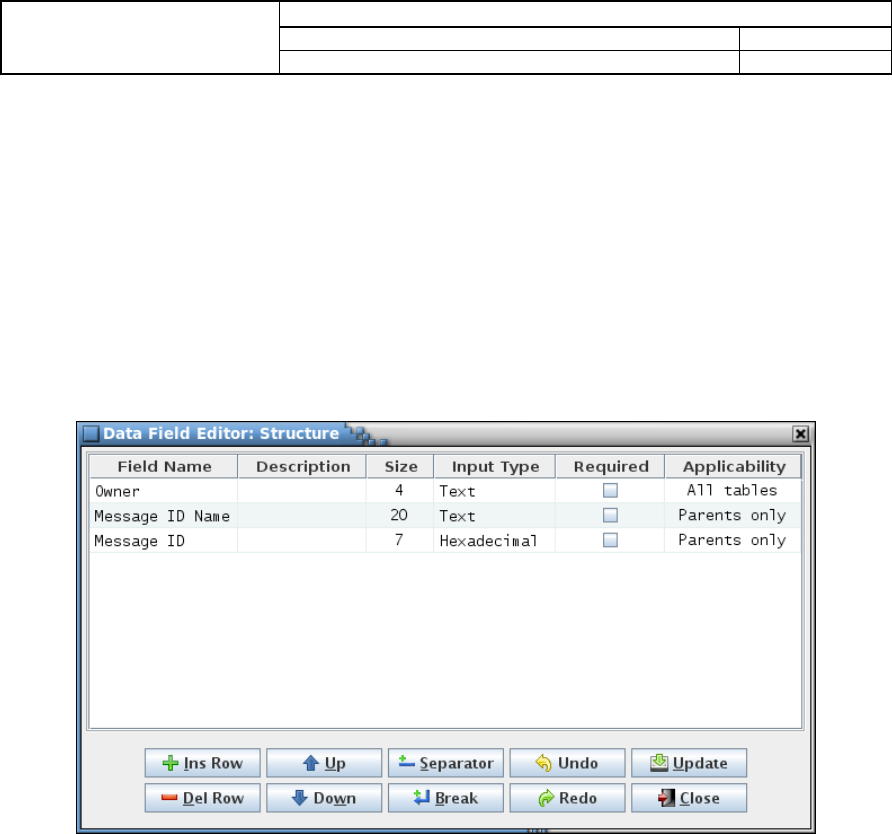The height and width of the screenshot is (834, 892).
Task: Toggle Required checkbox for Message ID row
Action: click(610, 540)
